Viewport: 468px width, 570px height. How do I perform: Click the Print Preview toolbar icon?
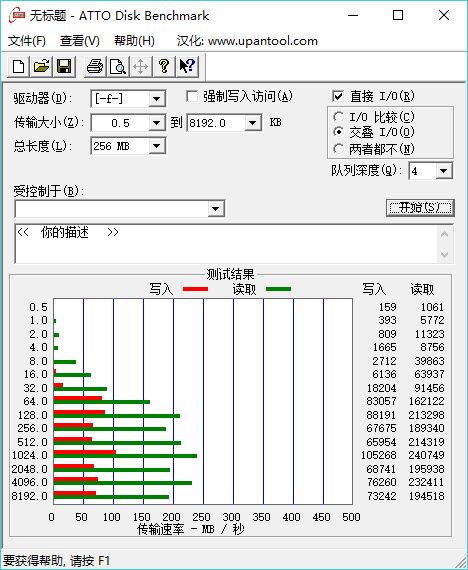(x=118, y=67)
